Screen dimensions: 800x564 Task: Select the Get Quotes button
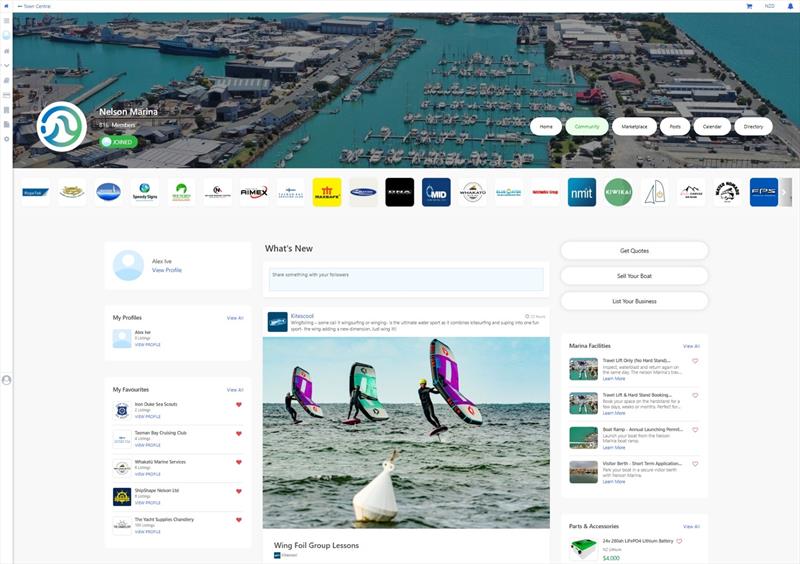tap(634, 251)
